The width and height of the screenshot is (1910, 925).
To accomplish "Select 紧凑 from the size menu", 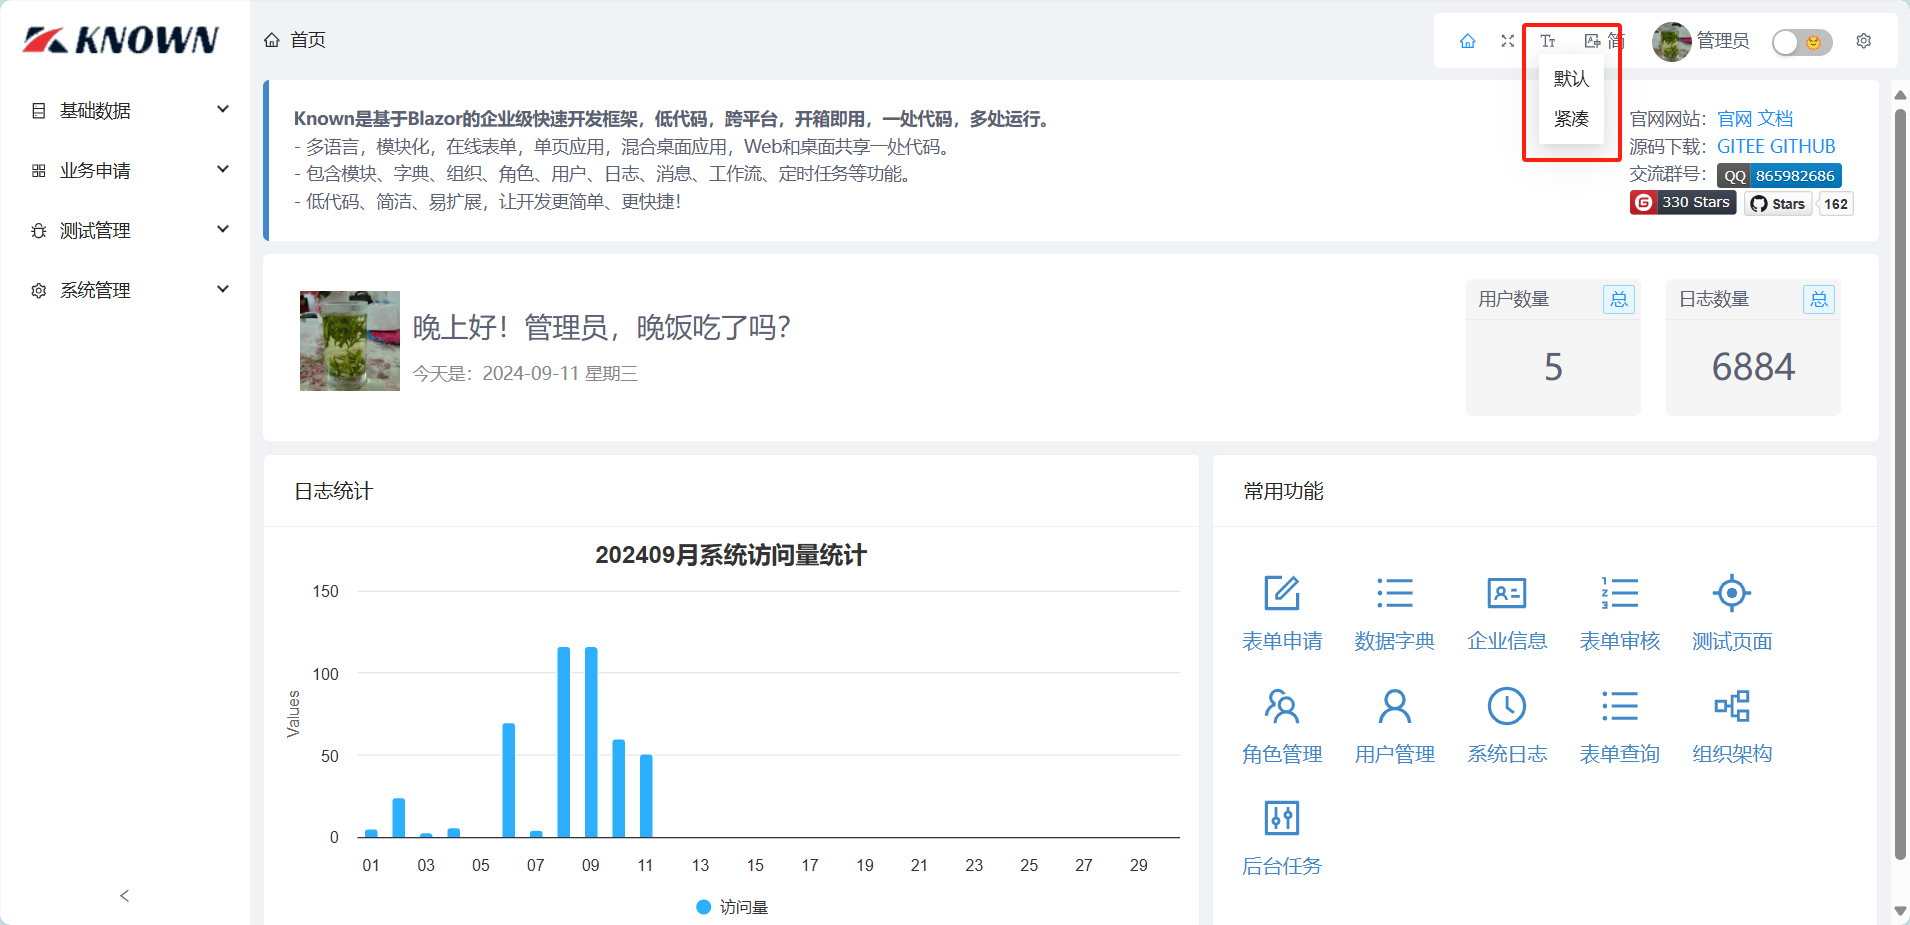I will coord(1571,119).
